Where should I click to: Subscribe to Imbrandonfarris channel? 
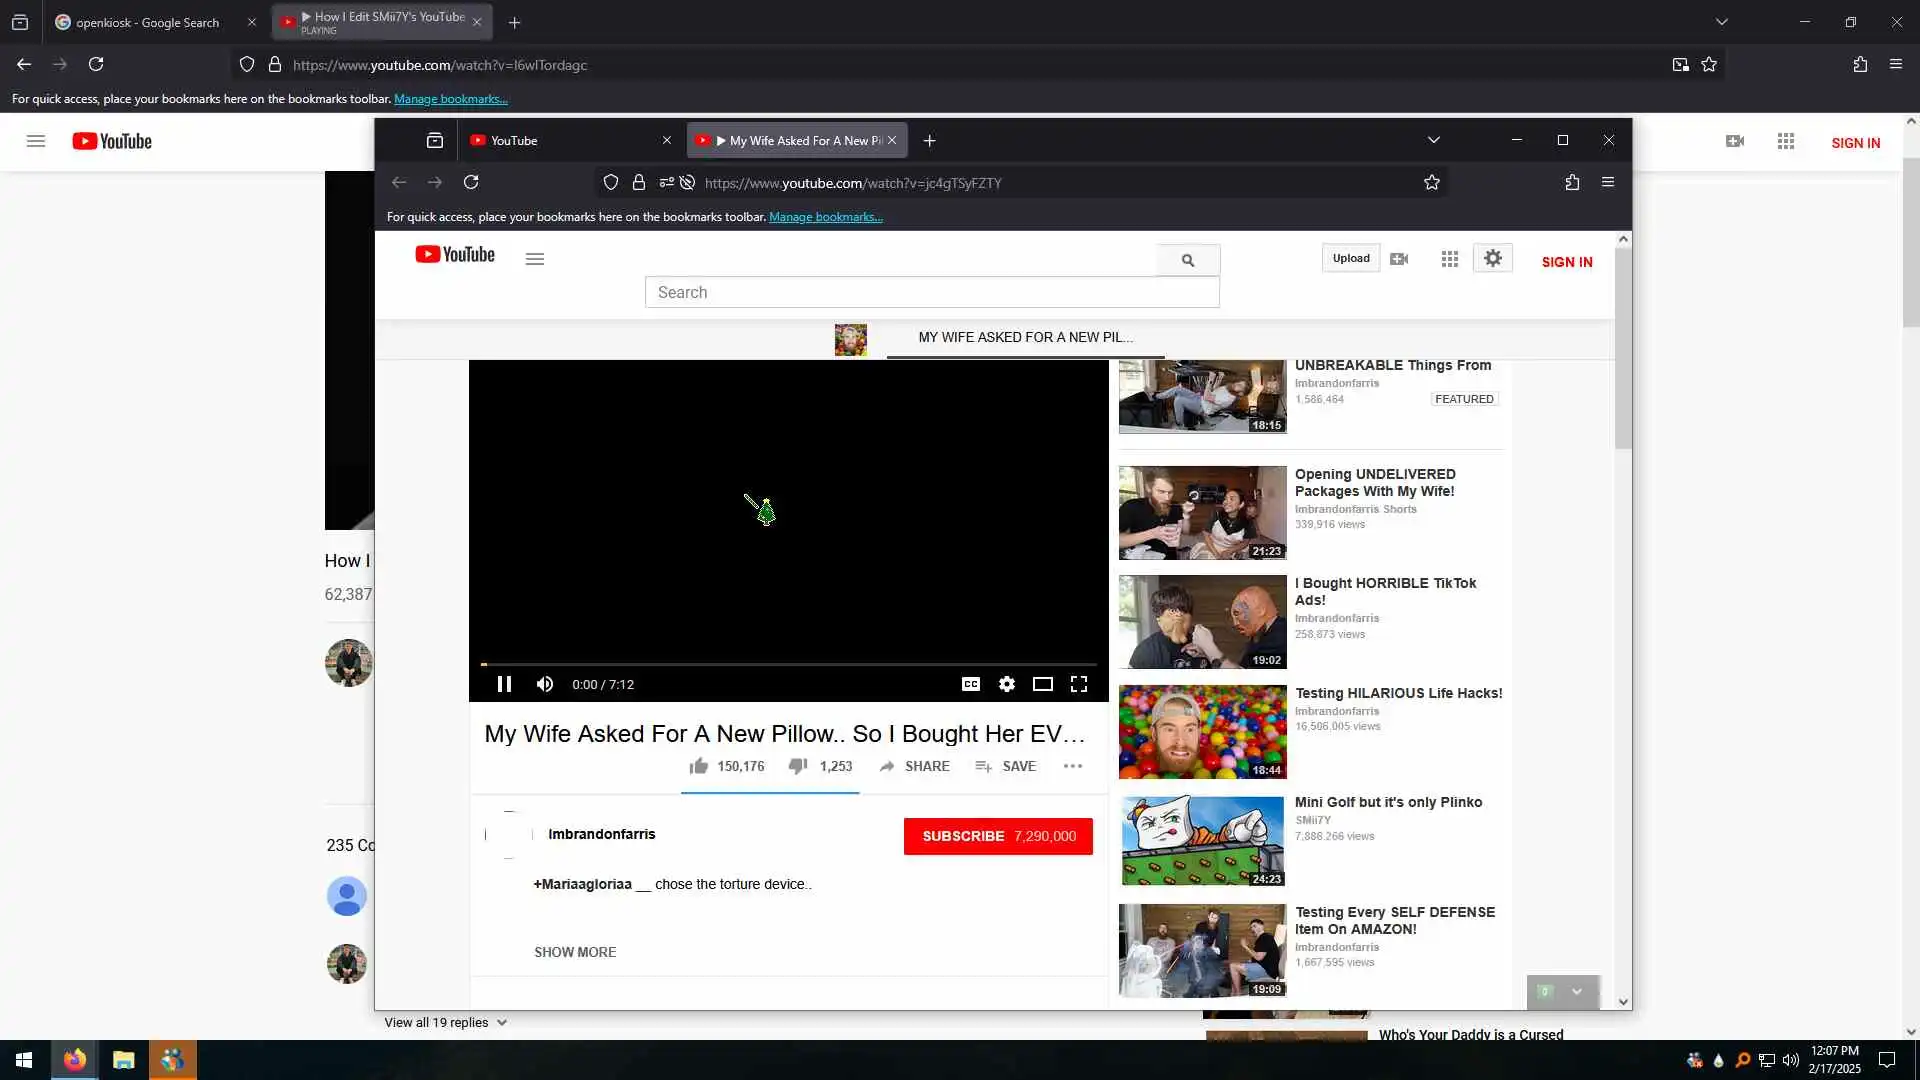coord(997,836)
